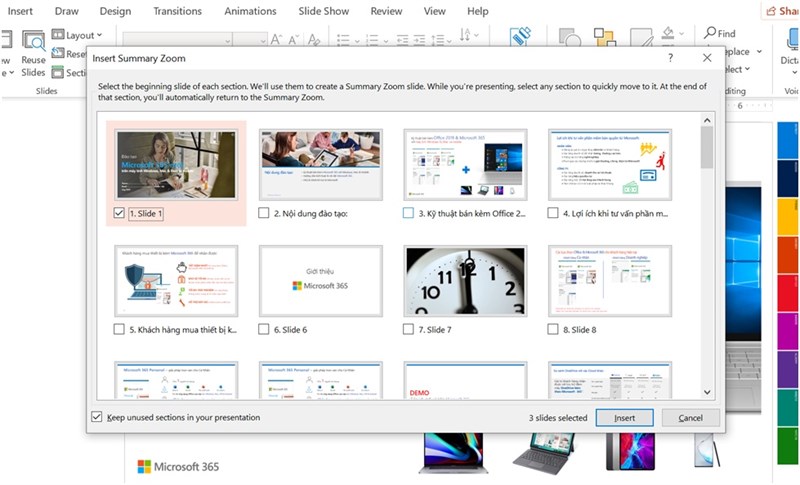Click the Shapes gallery icon
Image resolution: width=800 pixels, height=485 pixels.
tap(569, 38)
